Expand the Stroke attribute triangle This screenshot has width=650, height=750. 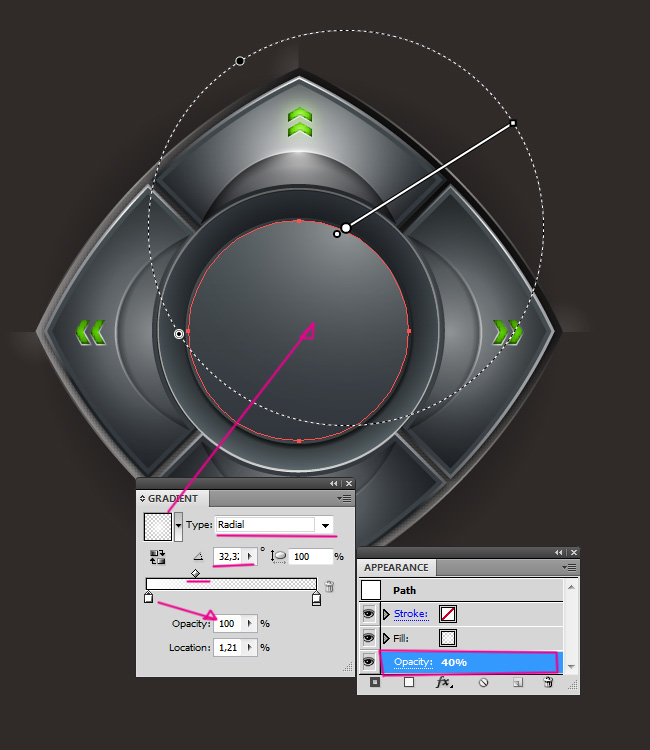point(387,614)
